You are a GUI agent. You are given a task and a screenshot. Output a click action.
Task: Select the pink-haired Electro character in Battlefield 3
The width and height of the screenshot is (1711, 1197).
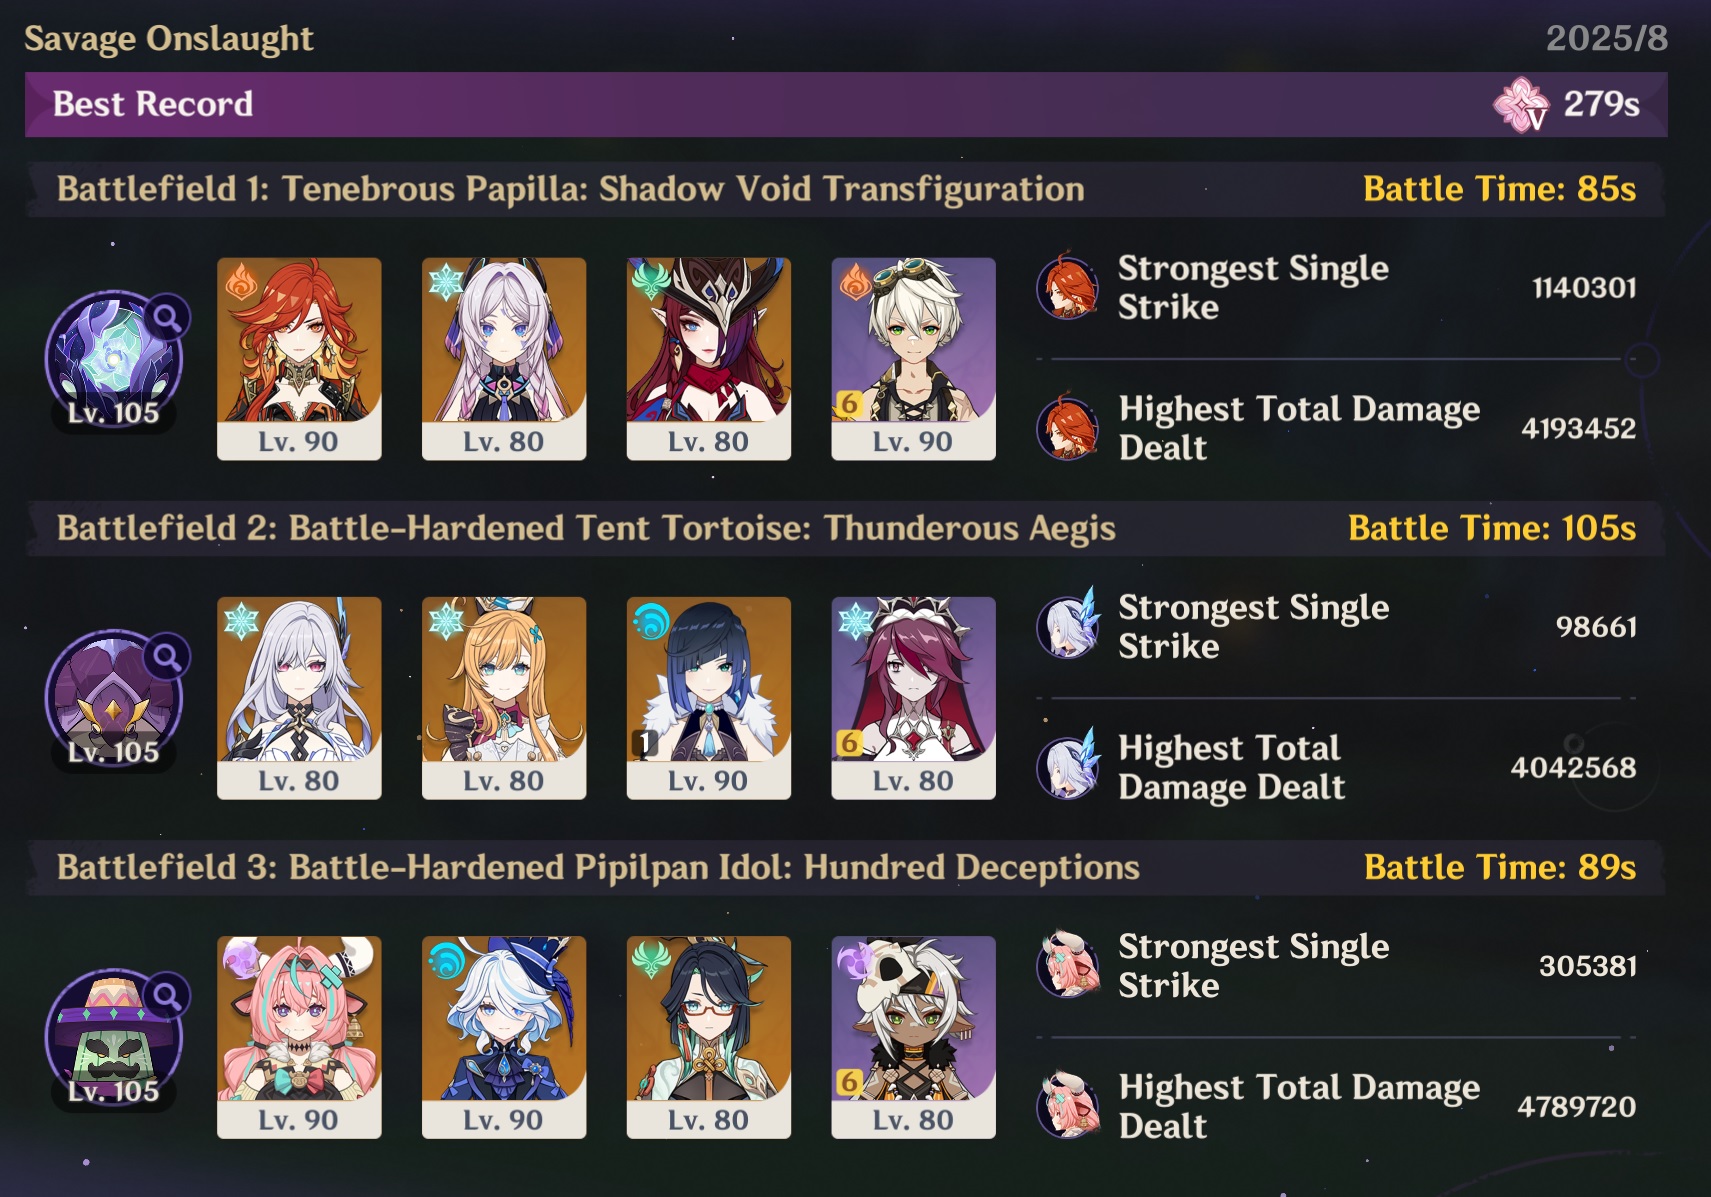(299, 1037)
